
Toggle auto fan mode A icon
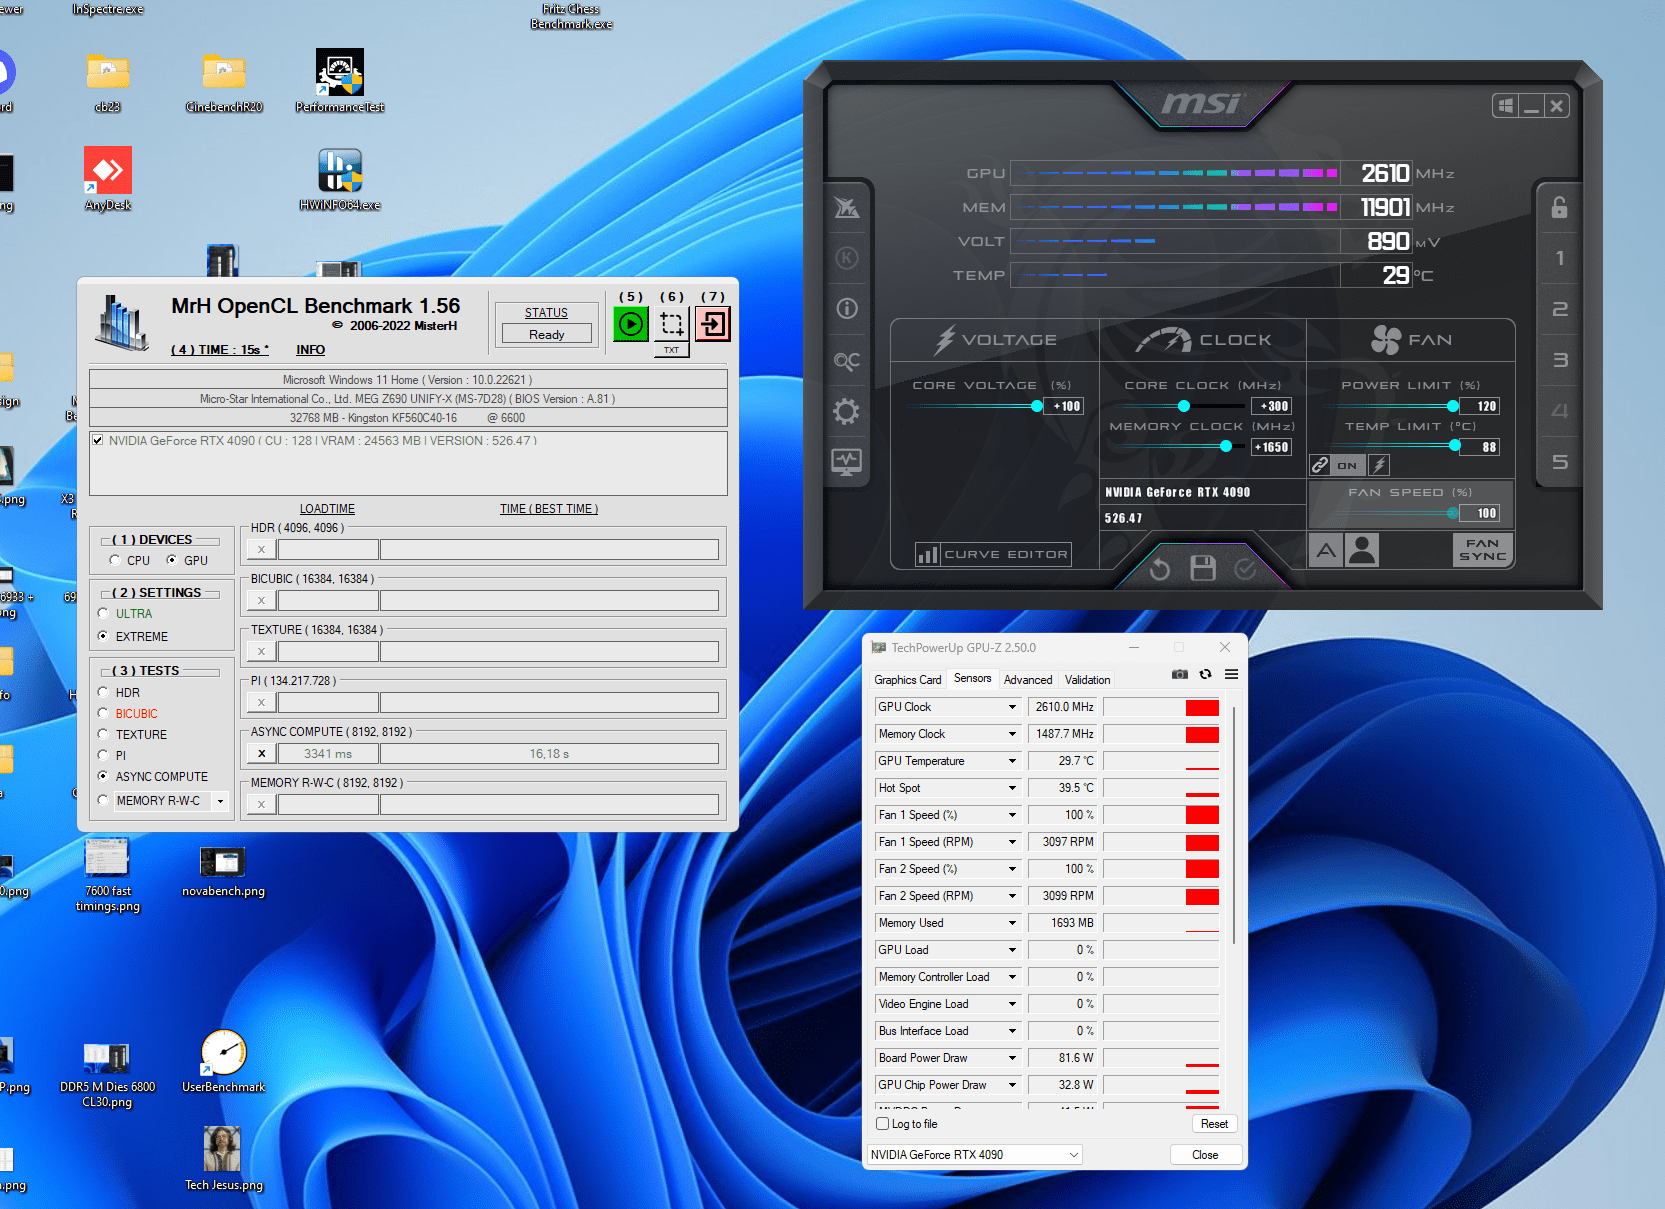(x=1326, y=550)
